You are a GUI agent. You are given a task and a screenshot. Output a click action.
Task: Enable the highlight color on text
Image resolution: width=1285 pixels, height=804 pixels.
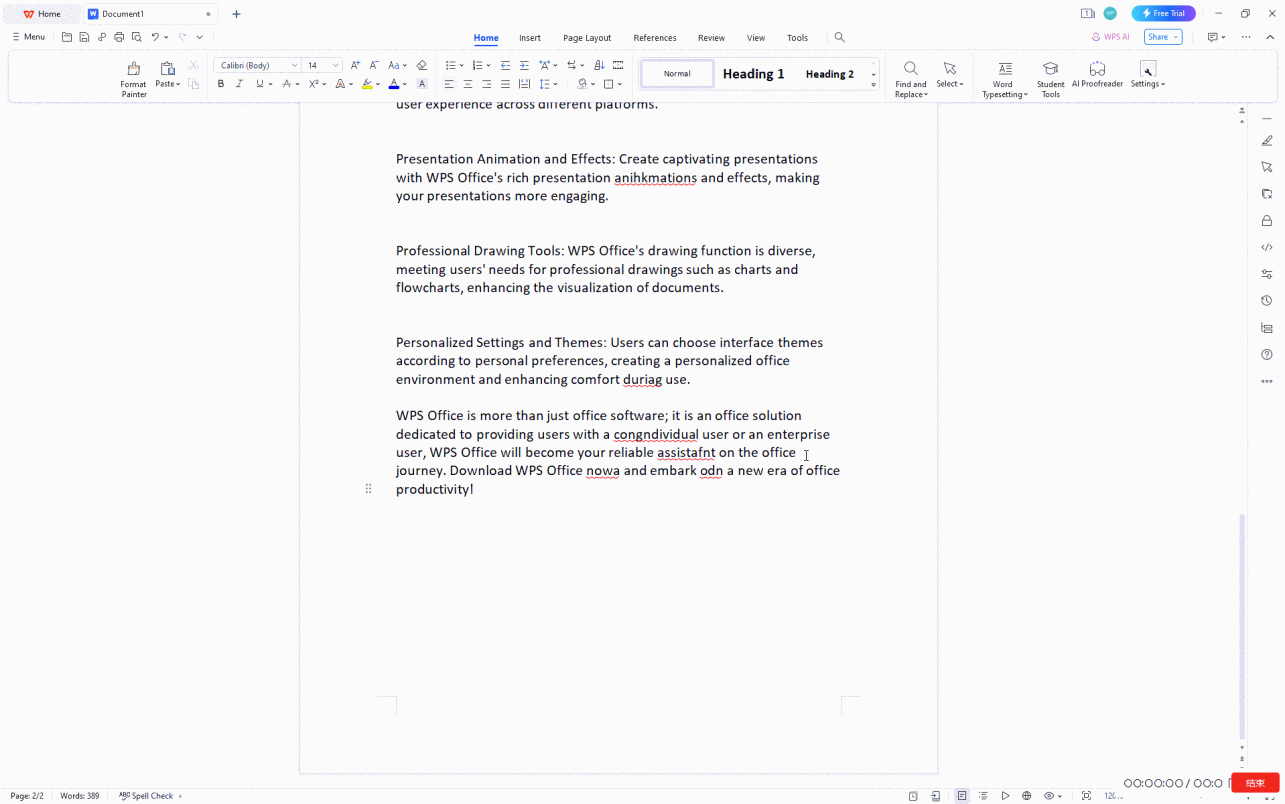tap(368, 83)
